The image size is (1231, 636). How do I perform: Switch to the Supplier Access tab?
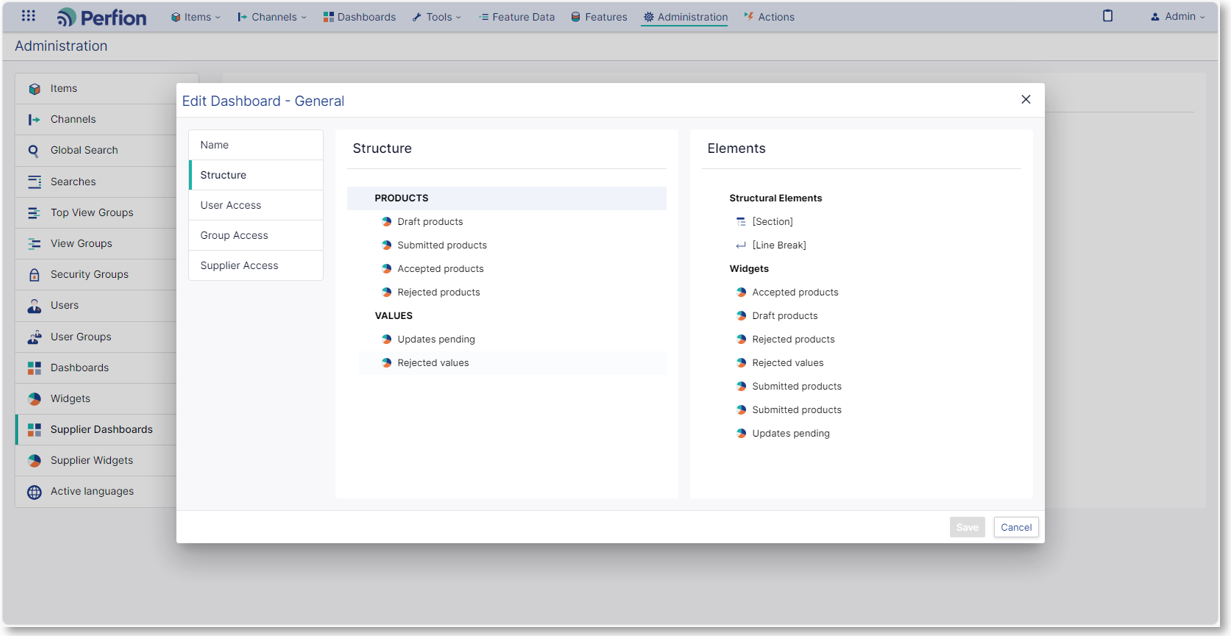(256, 265)
